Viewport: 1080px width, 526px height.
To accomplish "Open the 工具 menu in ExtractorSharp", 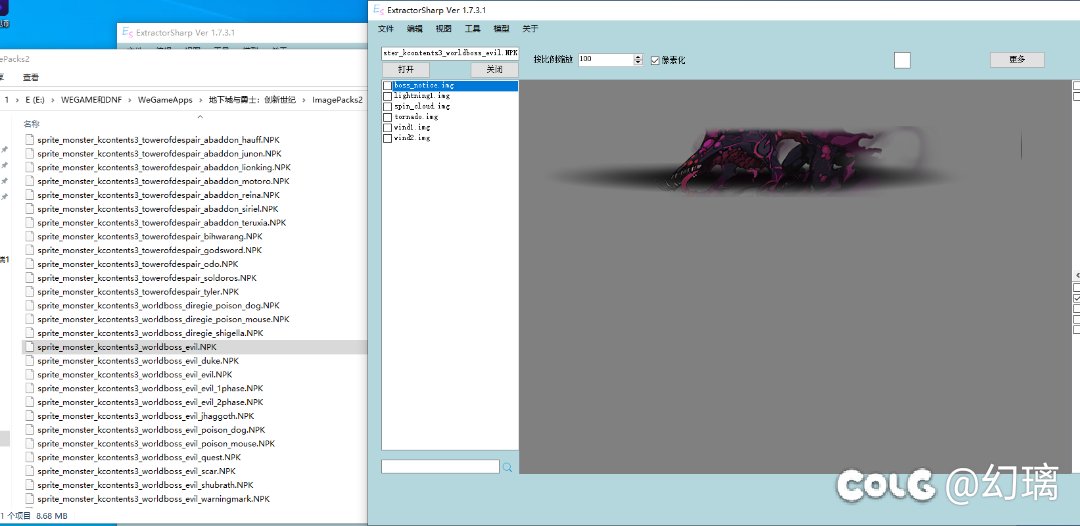I will (472, 28).
